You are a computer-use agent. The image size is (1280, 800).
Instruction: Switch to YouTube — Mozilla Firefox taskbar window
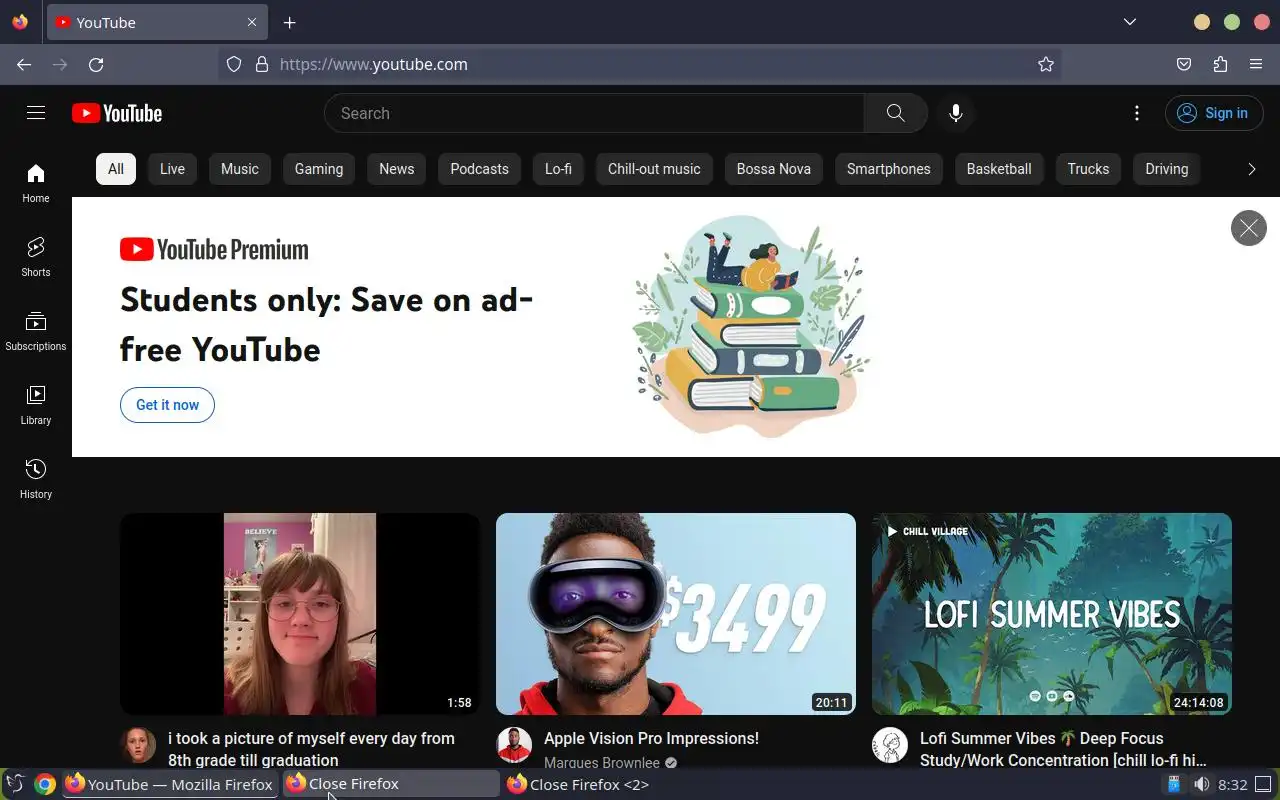point(170,784)
